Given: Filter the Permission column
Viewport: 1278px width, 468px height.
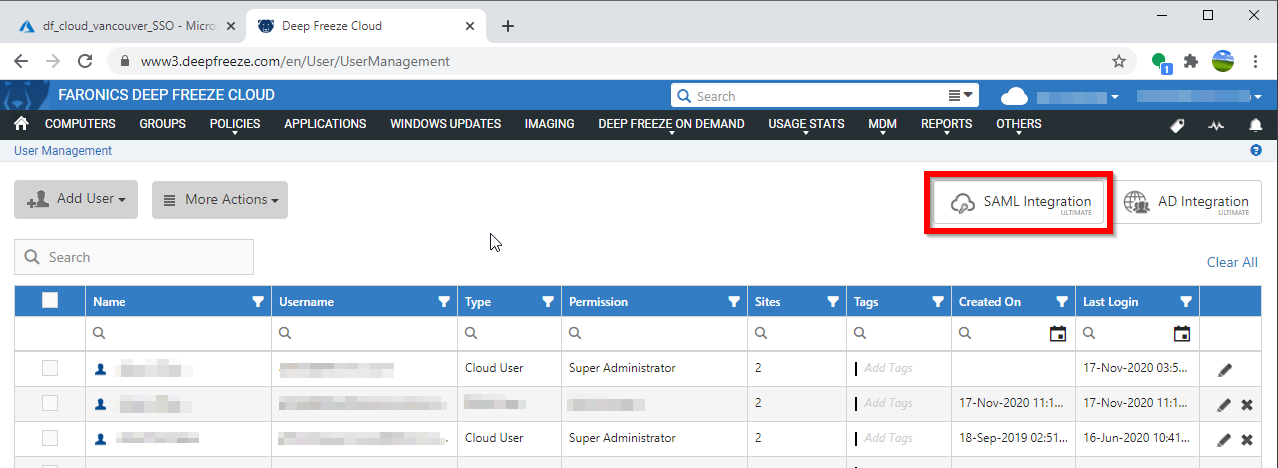Looking at the screenshot, I should (x=734, y=301).
